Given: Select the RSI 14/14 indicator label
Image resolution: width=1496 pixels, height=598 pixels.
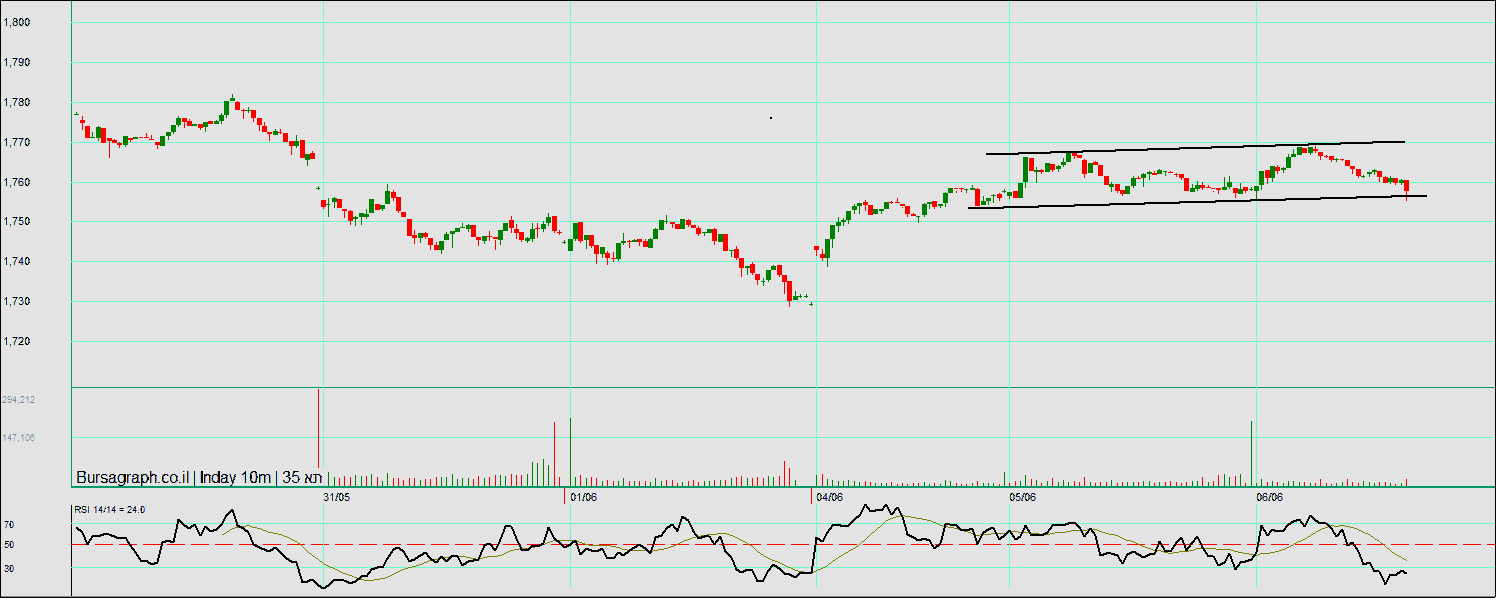Looking at the screenshot, I should tap(109, 510).
